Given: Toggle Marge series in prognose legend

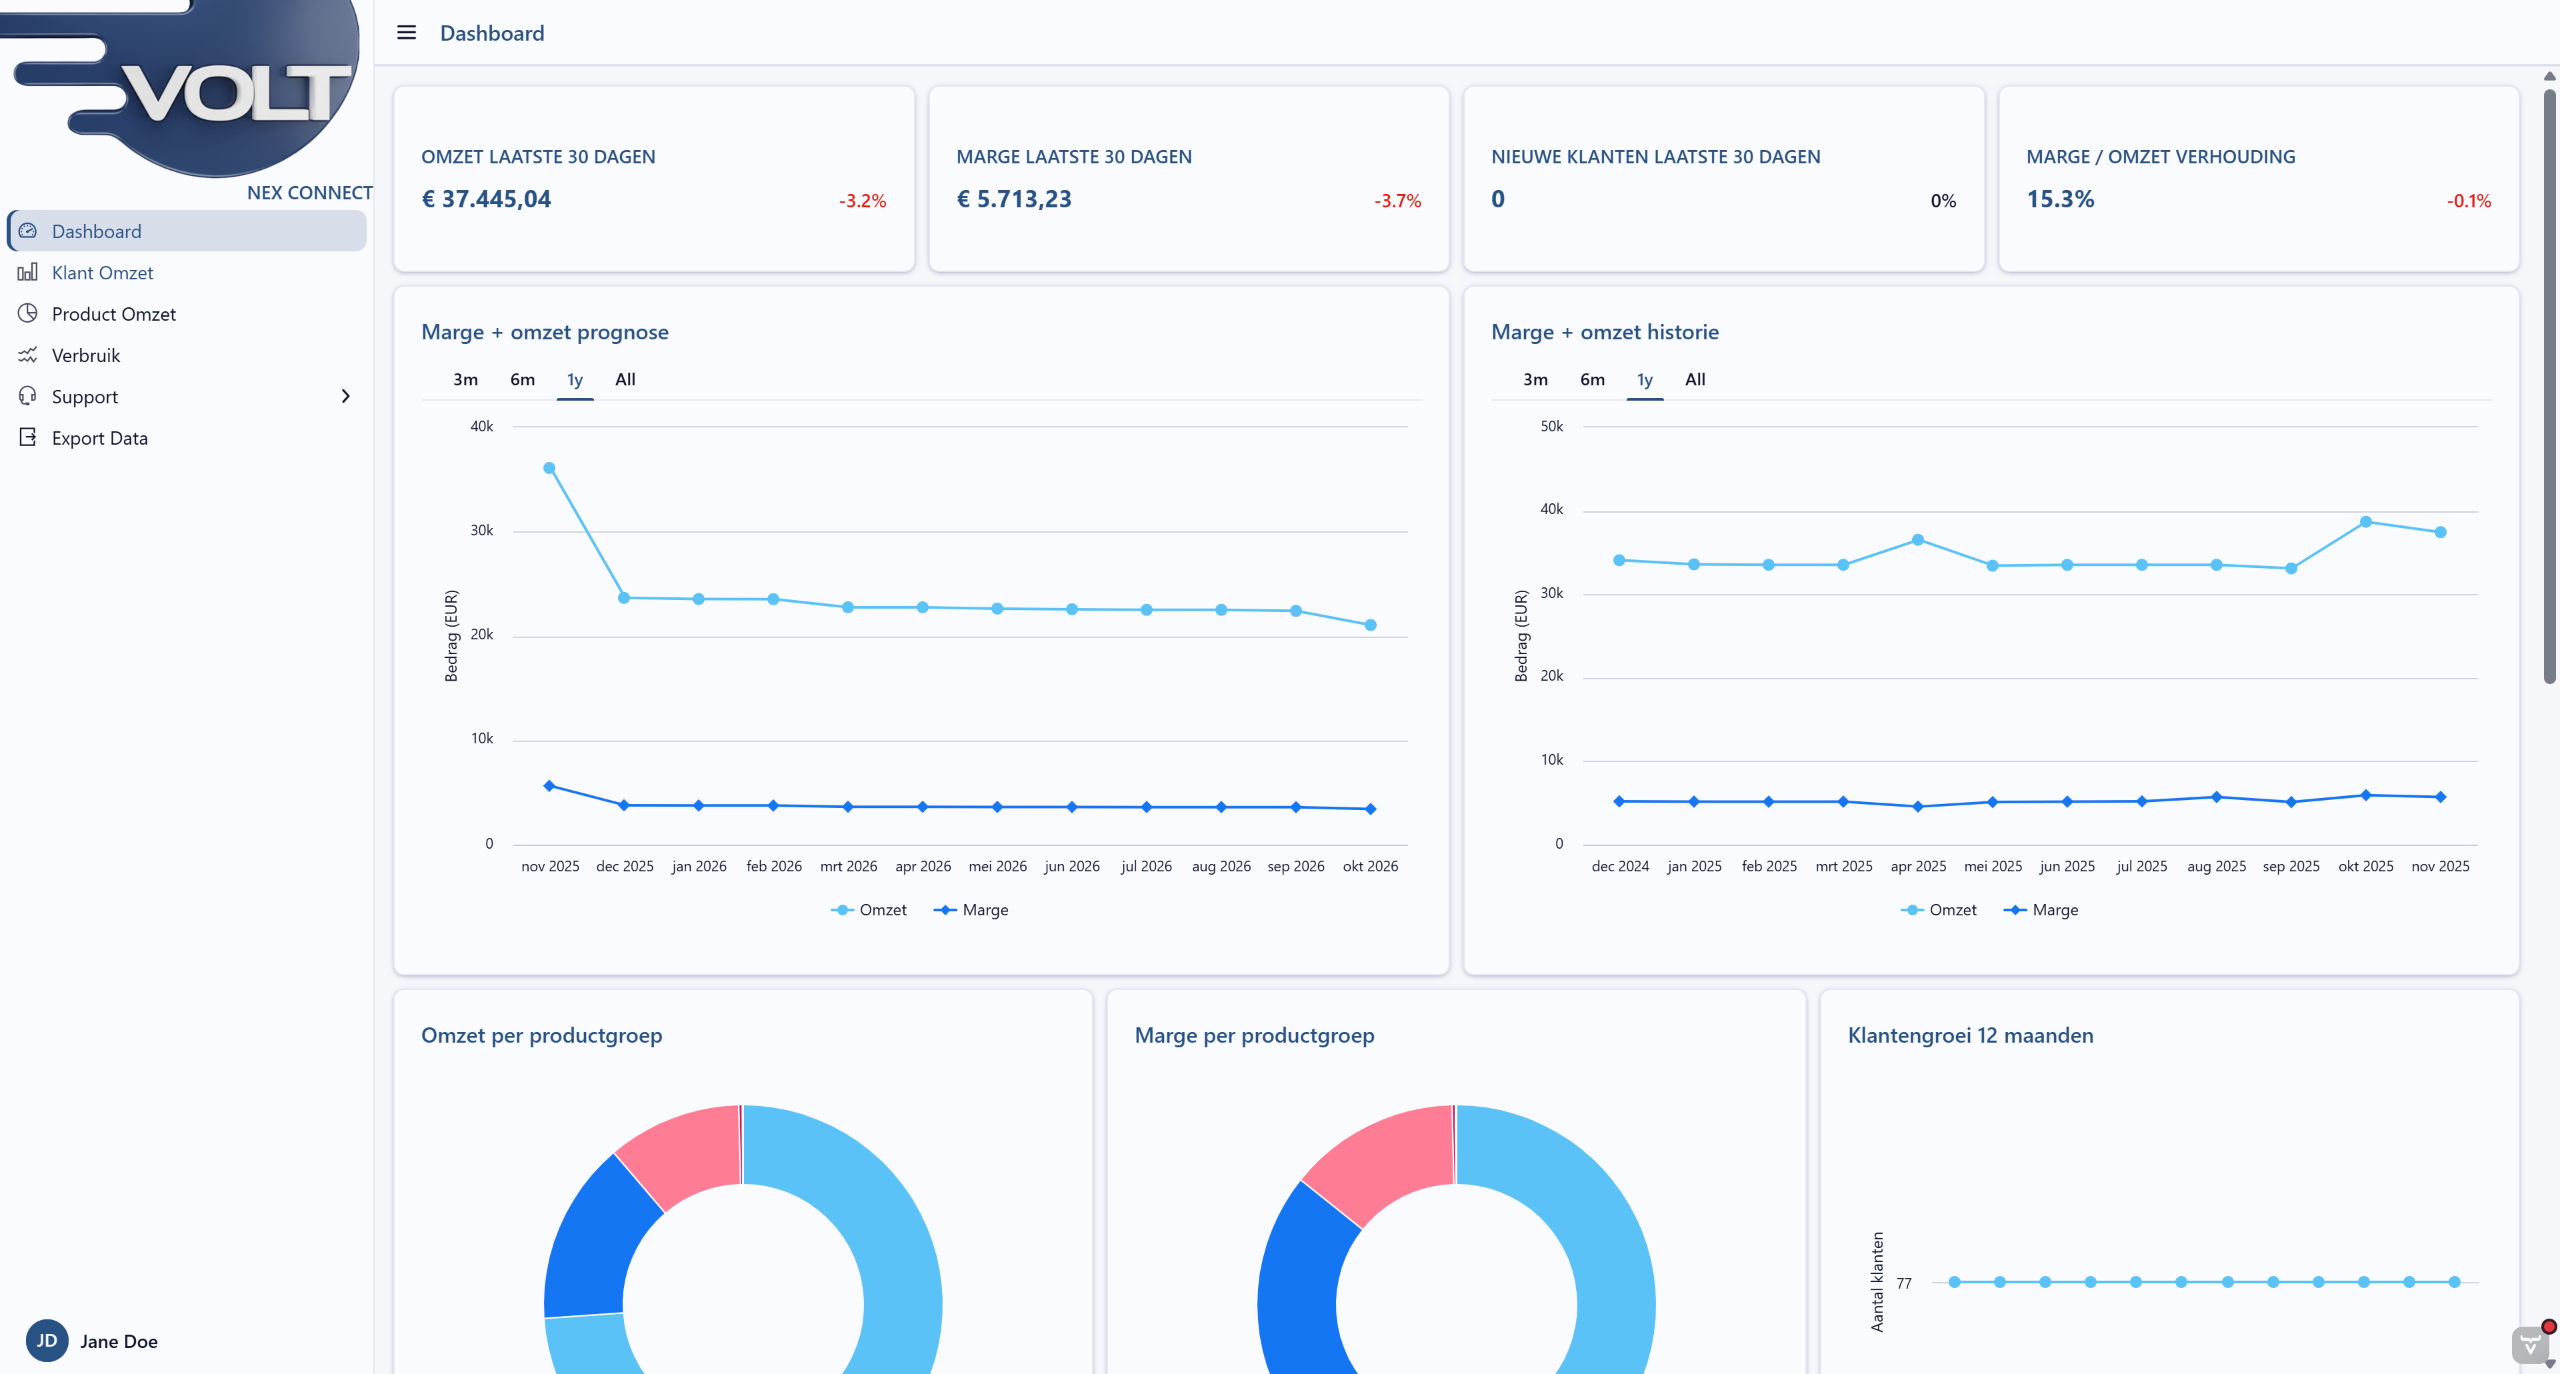Looking at the screenshot, I should pos(971,910).
